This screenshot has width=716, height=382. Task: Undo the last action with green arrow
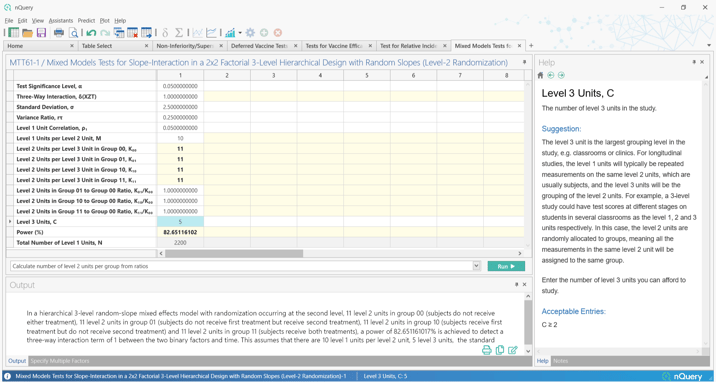click(91, 32)
